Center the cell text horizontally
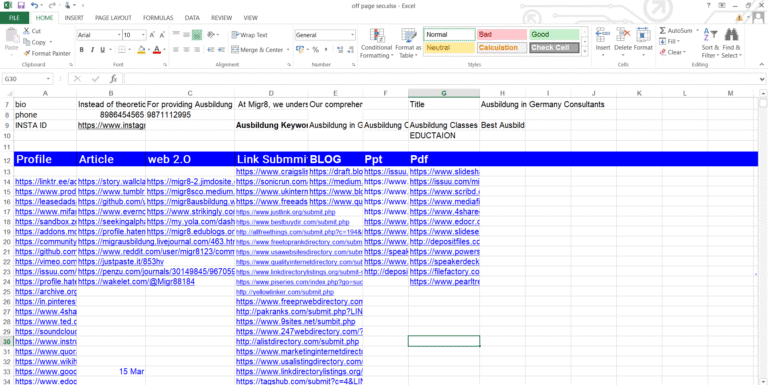 186,49
